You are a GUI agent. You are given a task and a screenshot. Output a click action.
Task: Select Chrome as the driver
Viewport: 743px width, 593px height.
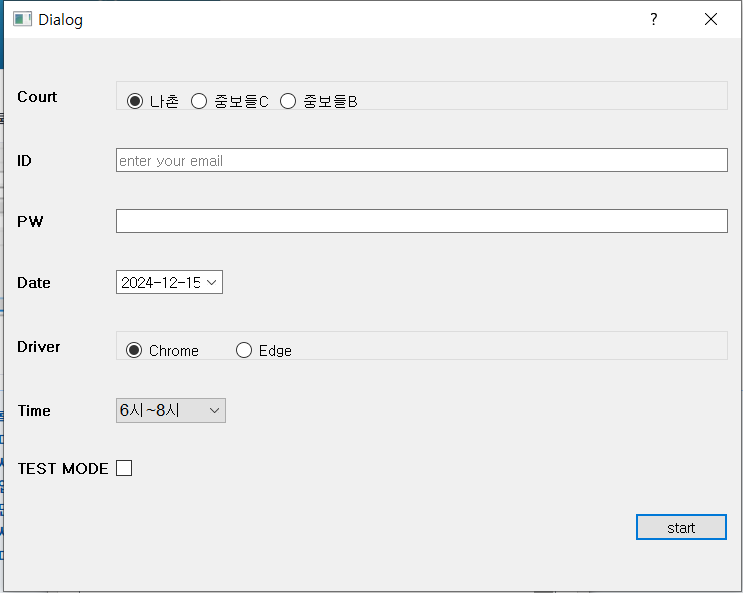134,350
